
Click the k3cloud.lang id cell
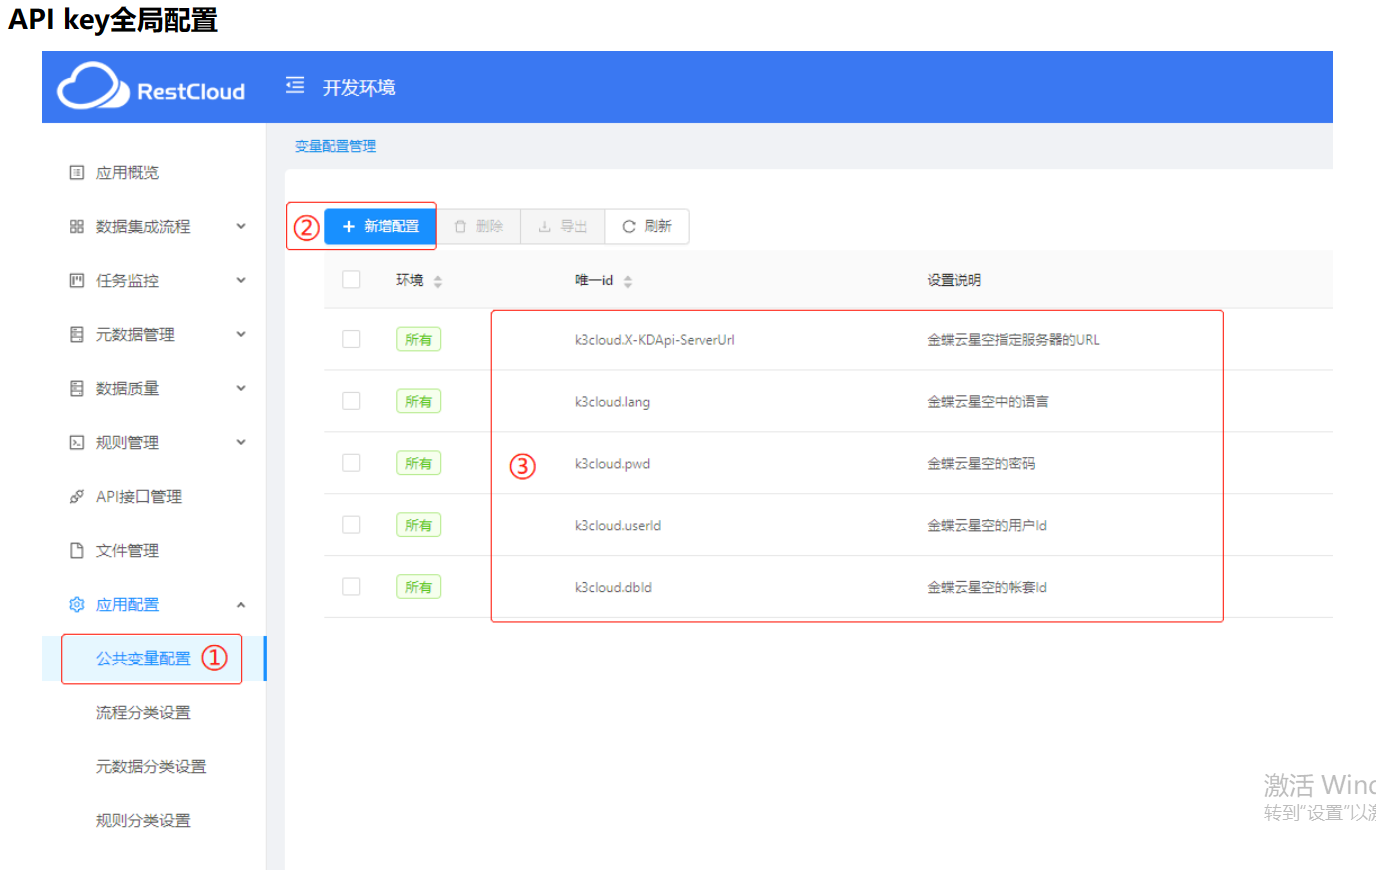click(x=612, y=402)
